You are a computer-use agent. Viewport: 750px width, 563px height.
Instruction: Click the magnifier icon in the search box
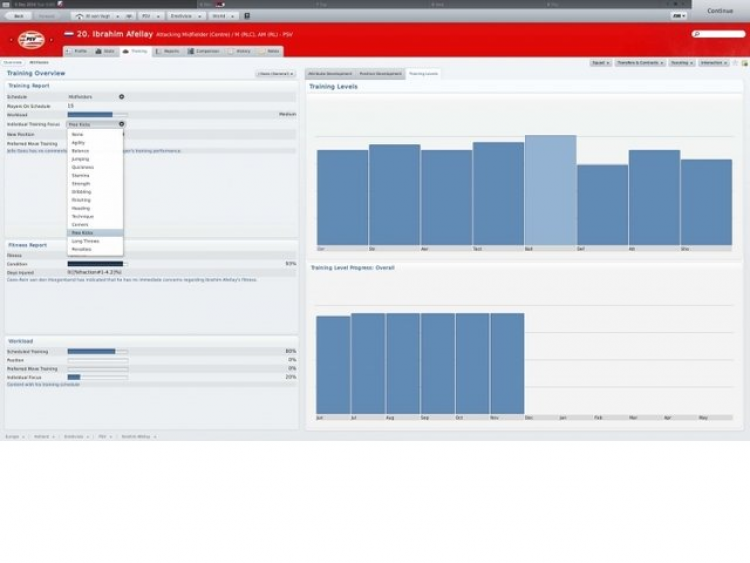(697, 34)
